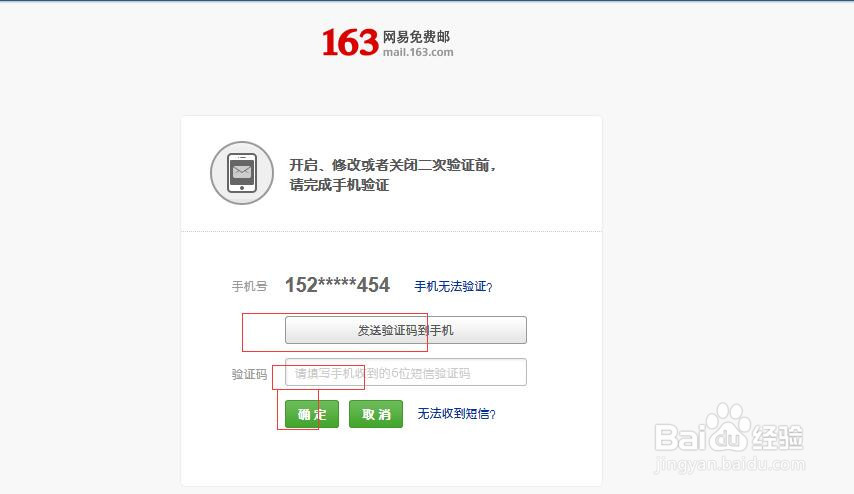Click the 请完成手机验证 instruction text
Image resolution: width=854 pixels, height=494 pixels.
click(x=339, y=185)
